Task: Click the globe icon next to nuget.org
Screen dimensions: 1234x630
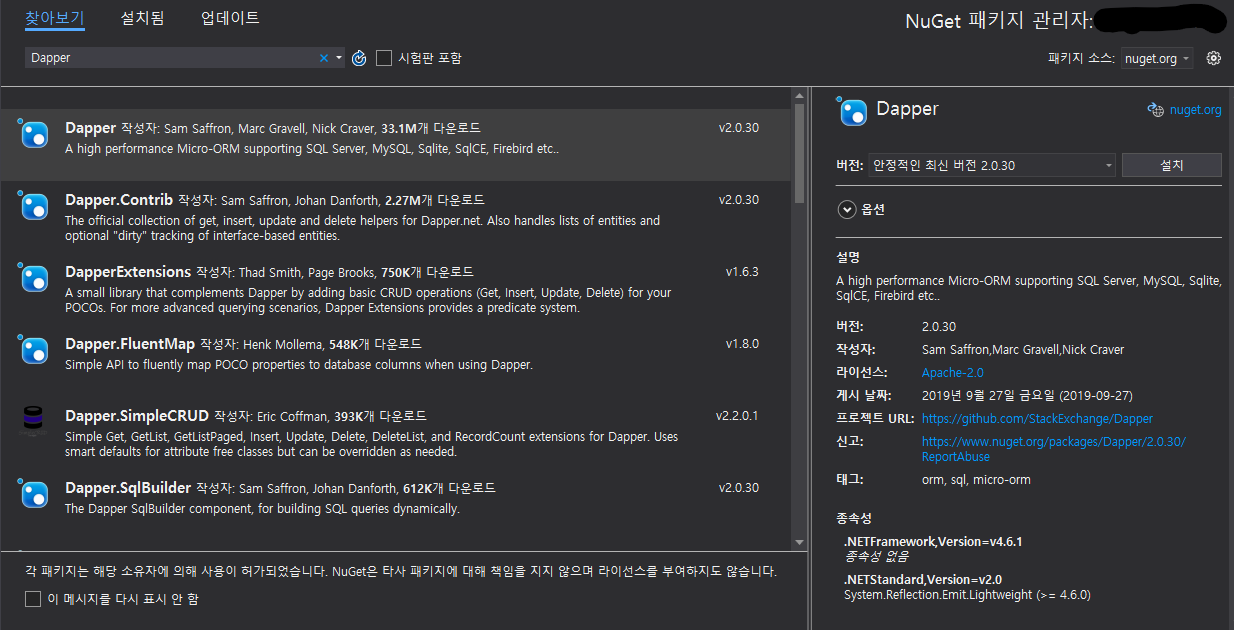Action: click(x=1155, y=110)
